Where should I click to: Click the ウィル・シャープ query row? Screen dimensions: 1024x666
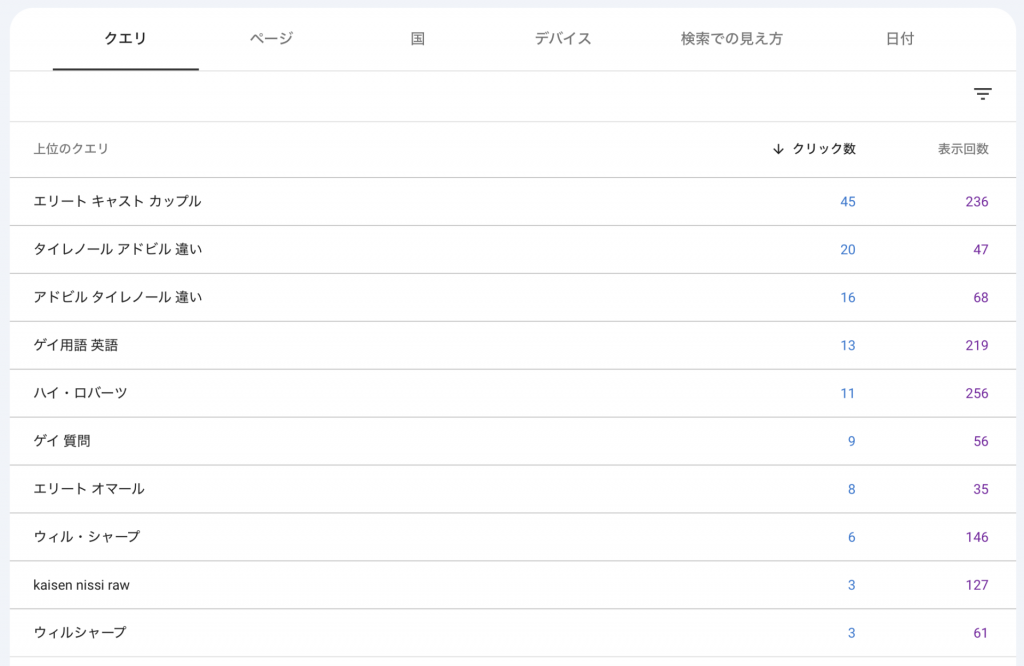point(86,537)
